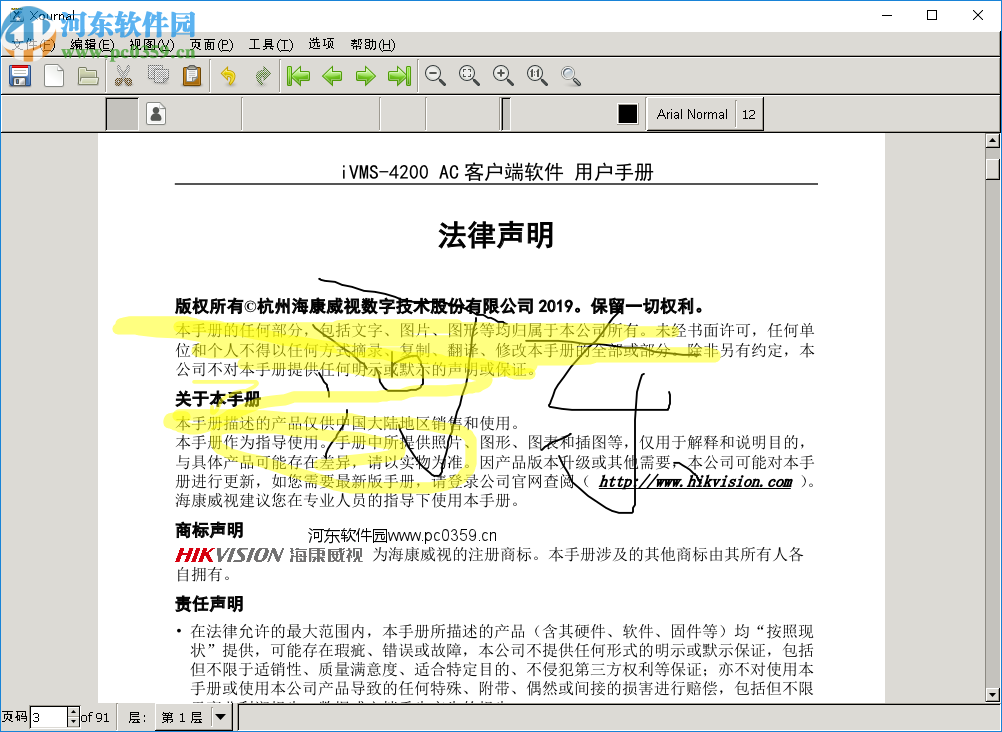Save the current Xournal document

pyautogui.click(x=19, y=75)
